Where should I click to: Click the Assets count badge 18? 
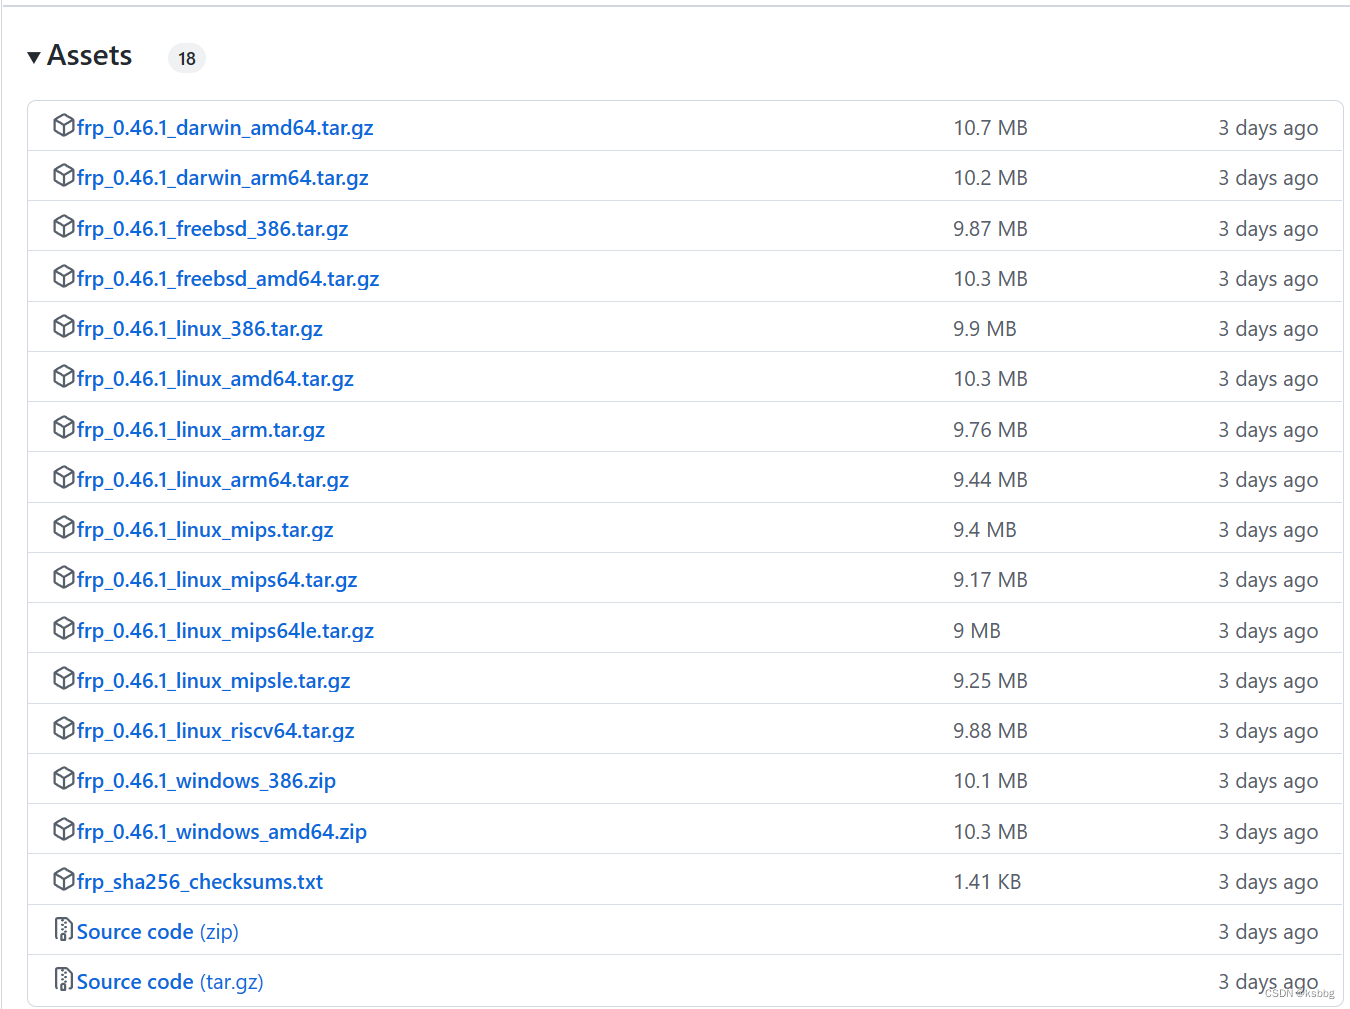187,59
